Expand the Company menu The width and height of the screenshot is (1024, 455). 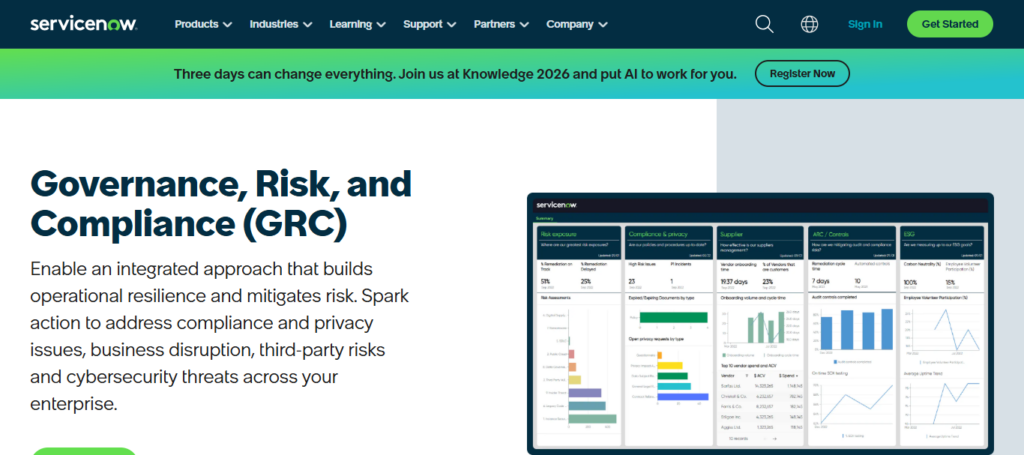click(577, 24)
